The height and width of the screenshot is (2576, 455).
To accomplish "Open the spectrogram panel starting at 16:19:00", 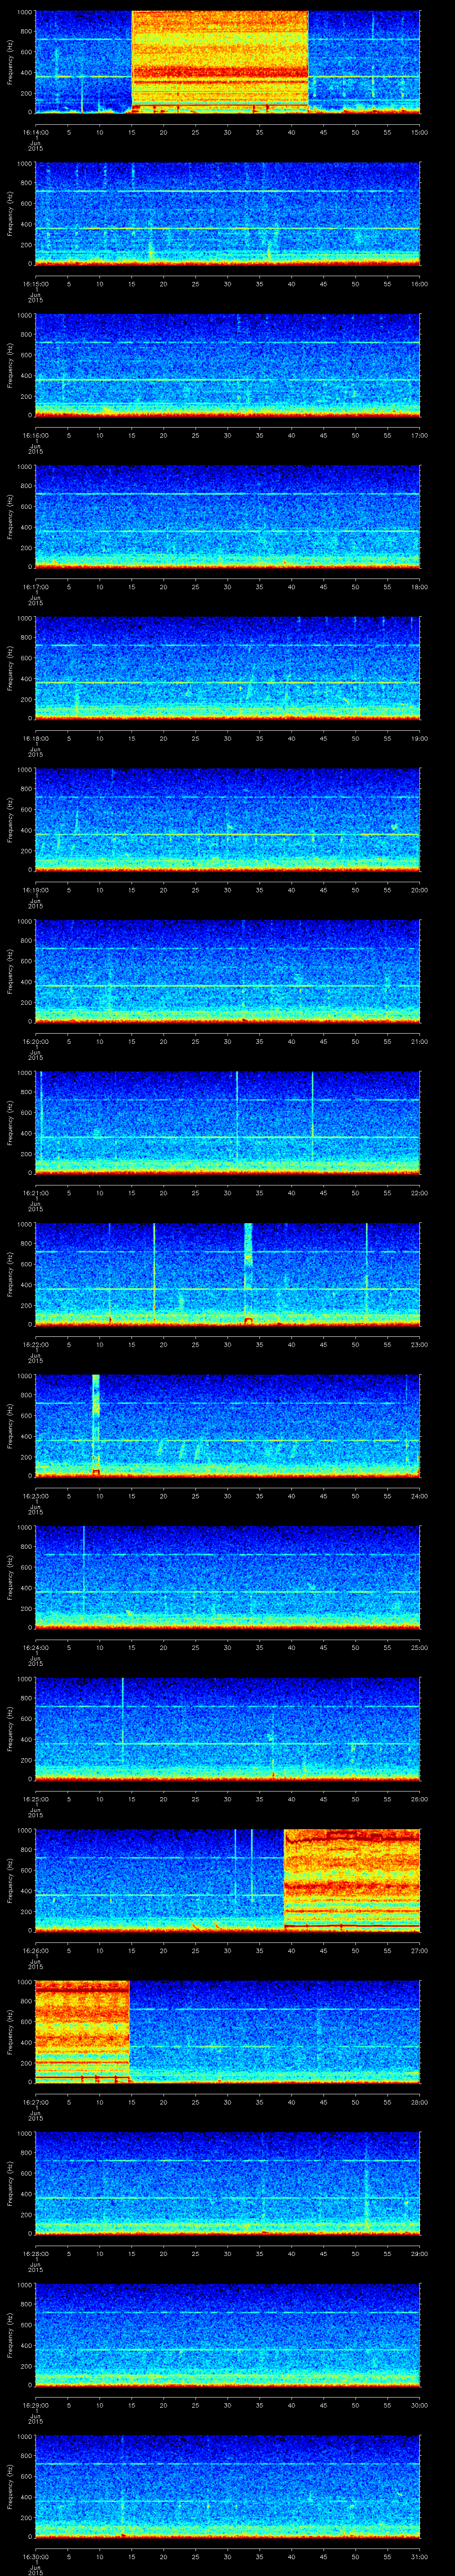I will (x=228, y=819).
